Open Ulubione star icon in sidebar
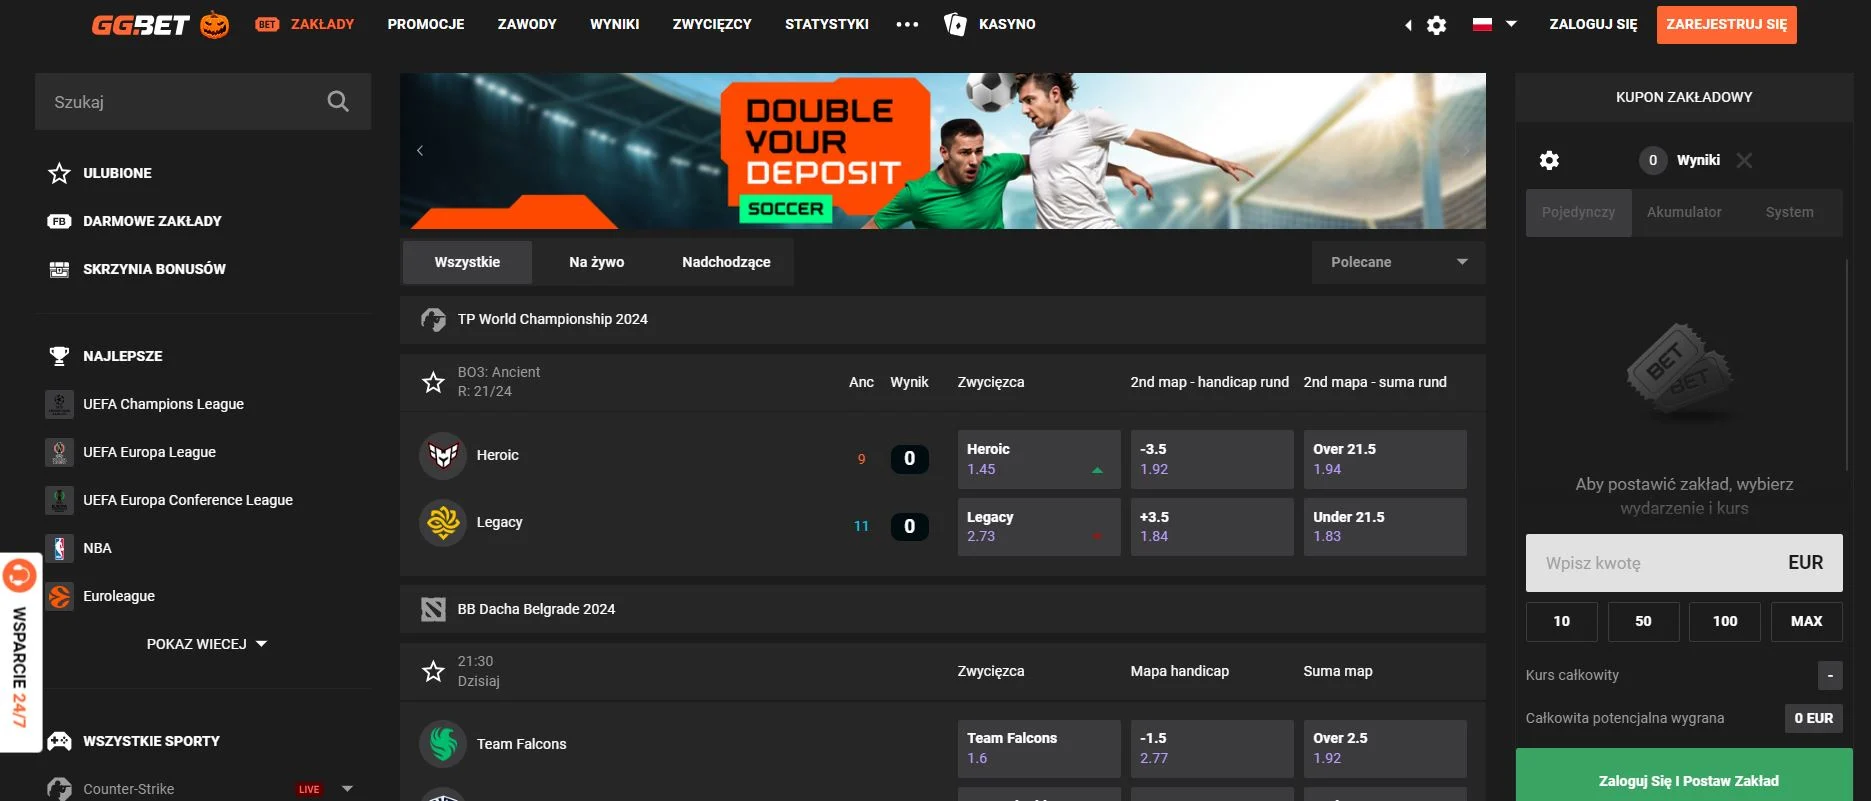The height and width of the screenshot is (801, 1871). 59,173
